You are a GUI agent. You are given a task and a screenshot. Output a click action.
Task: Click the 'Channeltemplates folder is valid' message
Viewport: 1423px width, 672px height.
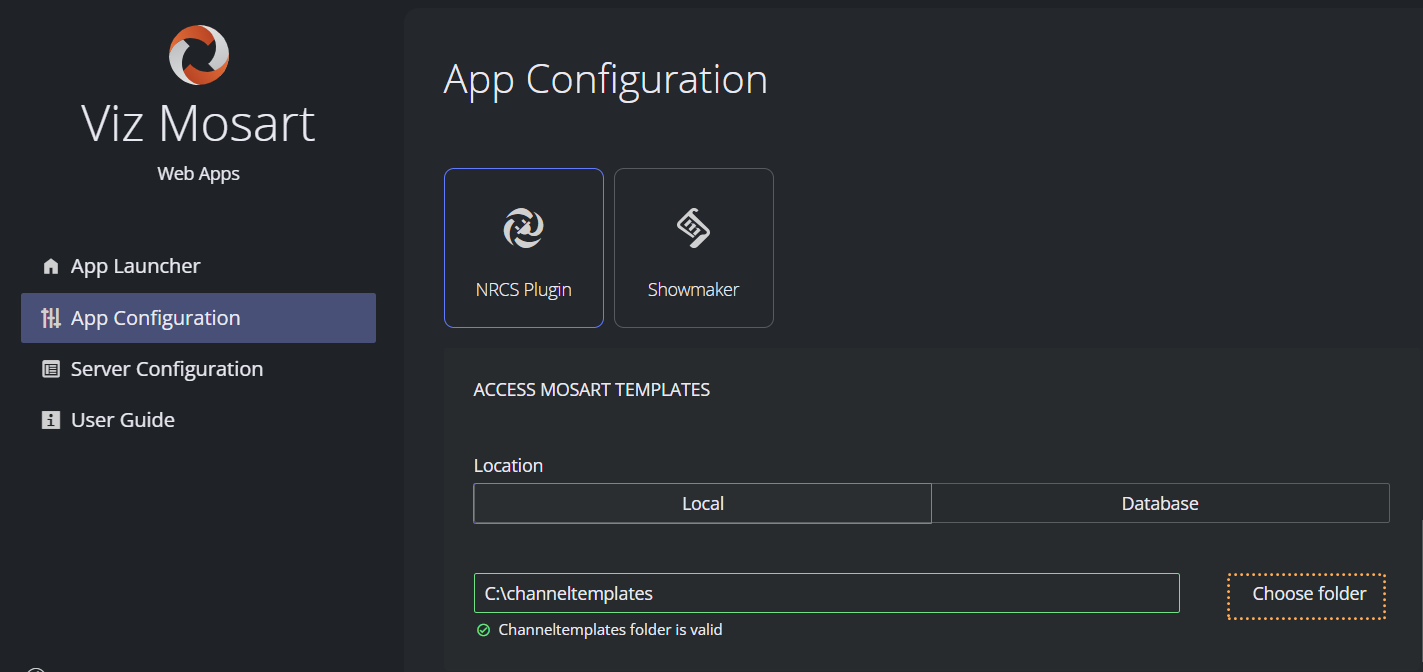610,630
